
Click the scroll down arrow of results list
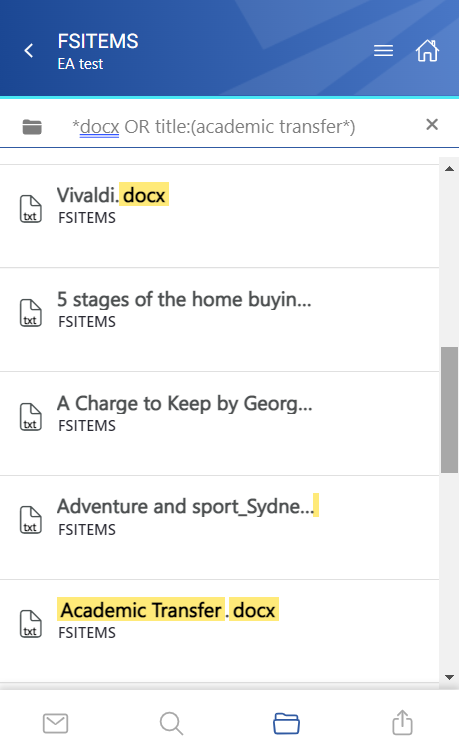coord(449,677)
